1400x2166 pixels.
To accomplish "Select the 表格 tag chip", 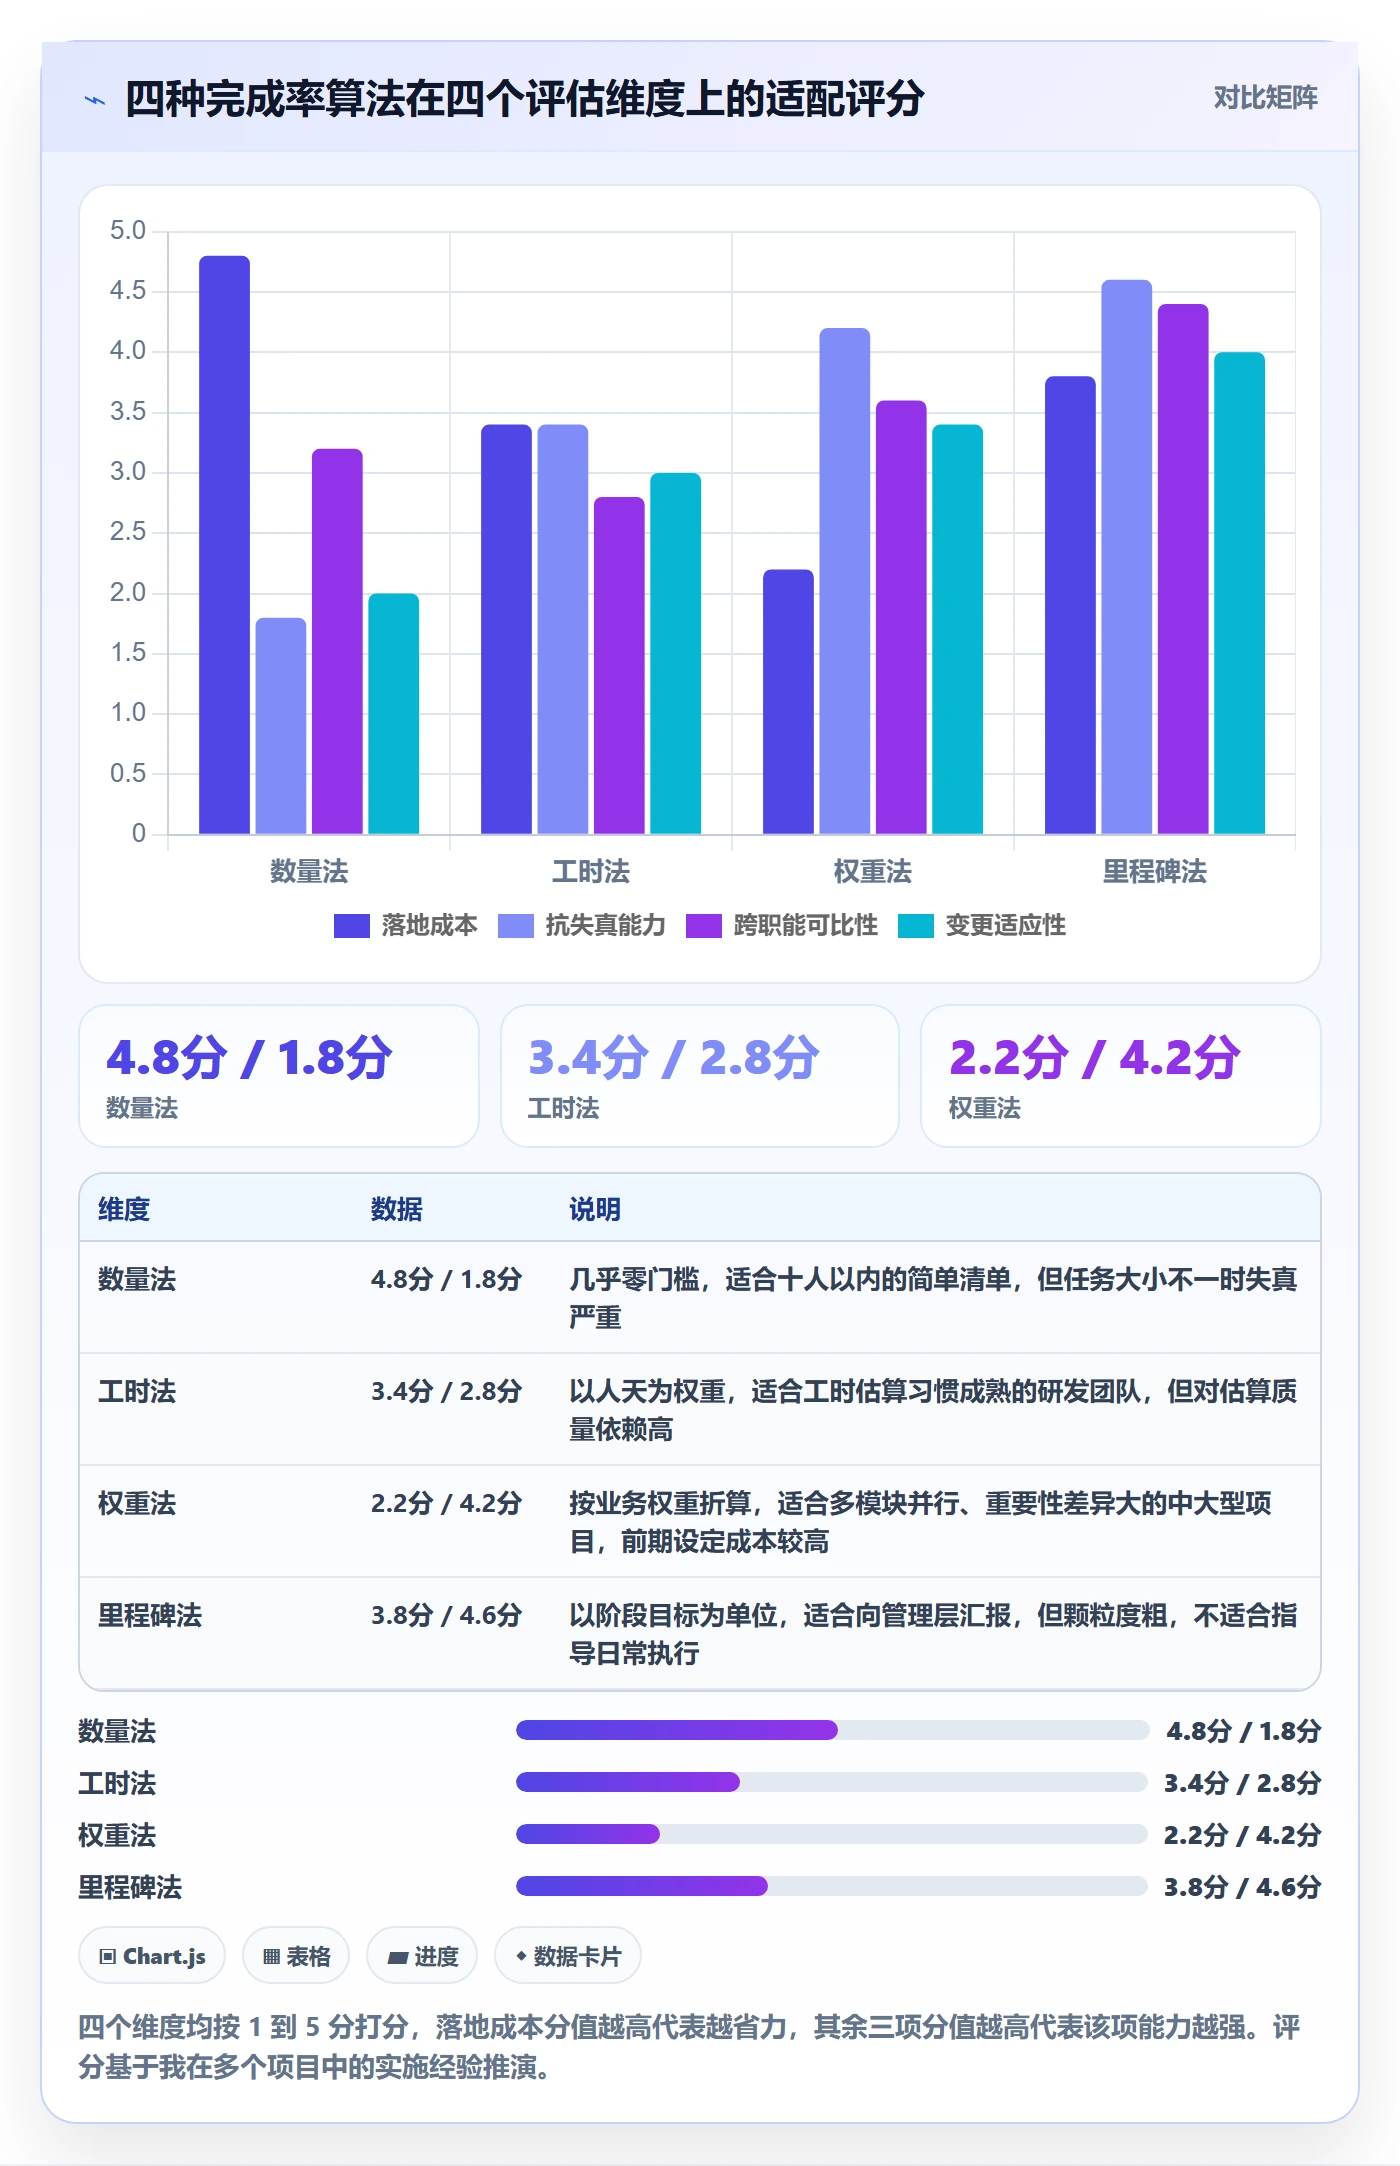I will coord(296,1955).
